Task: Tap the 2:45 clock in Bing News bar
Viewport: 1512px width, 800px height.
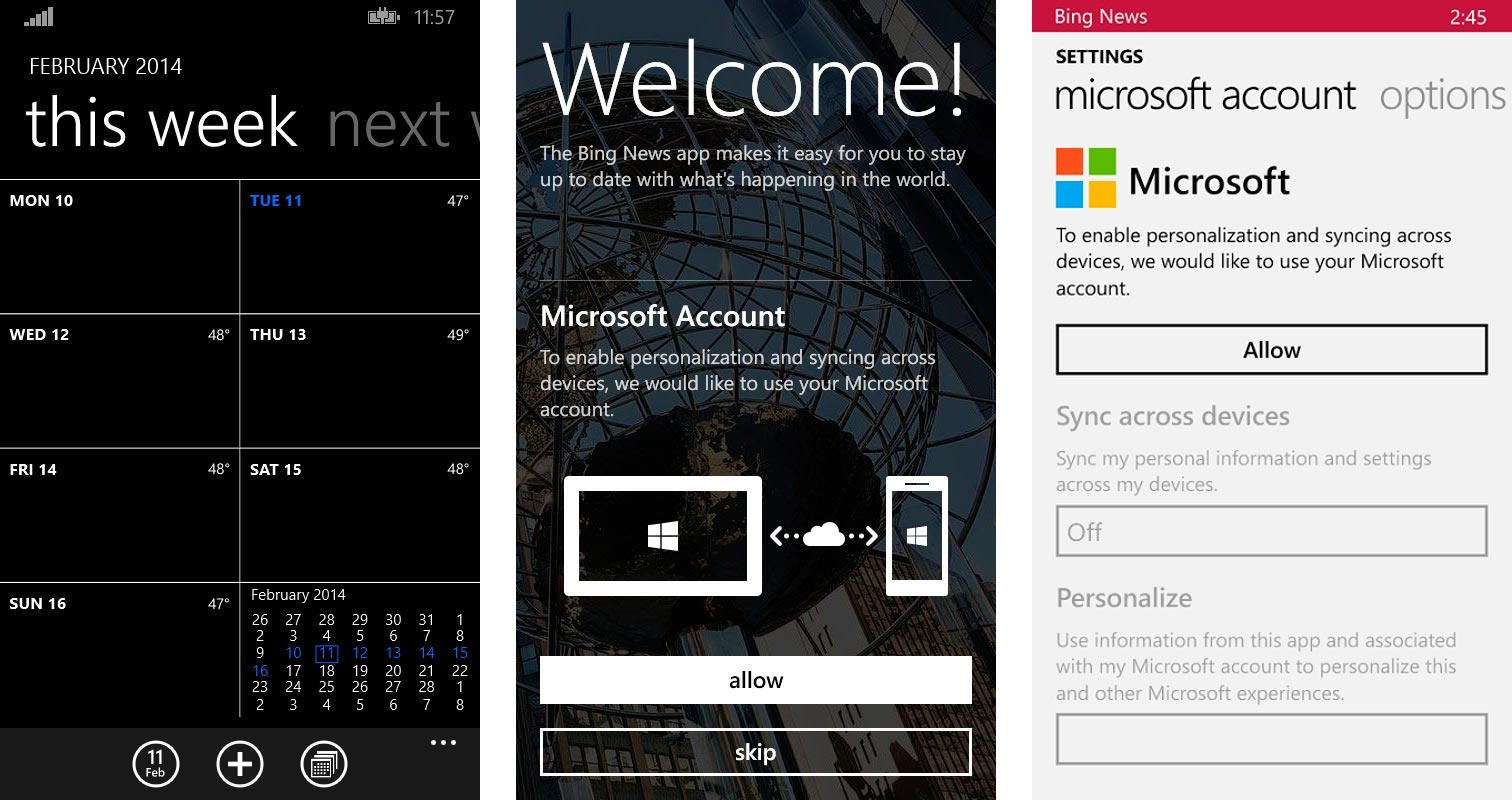Action: coord(1468,16)
